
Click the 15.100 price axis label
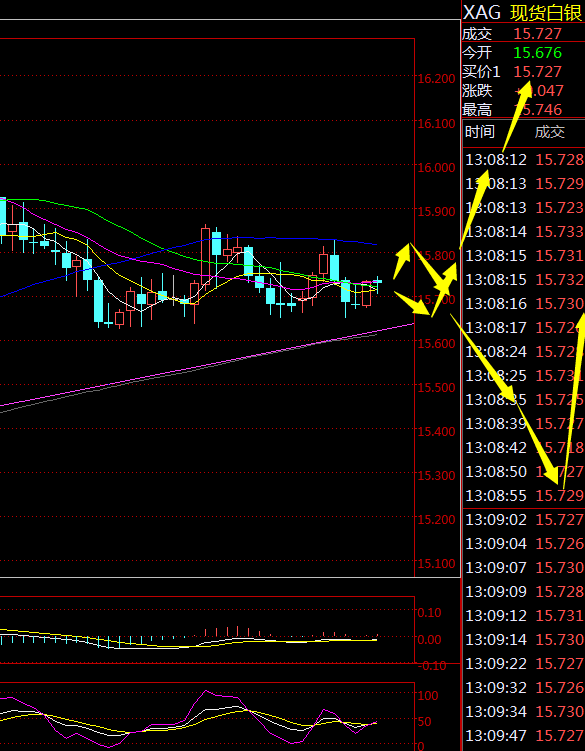coord(436,563)
